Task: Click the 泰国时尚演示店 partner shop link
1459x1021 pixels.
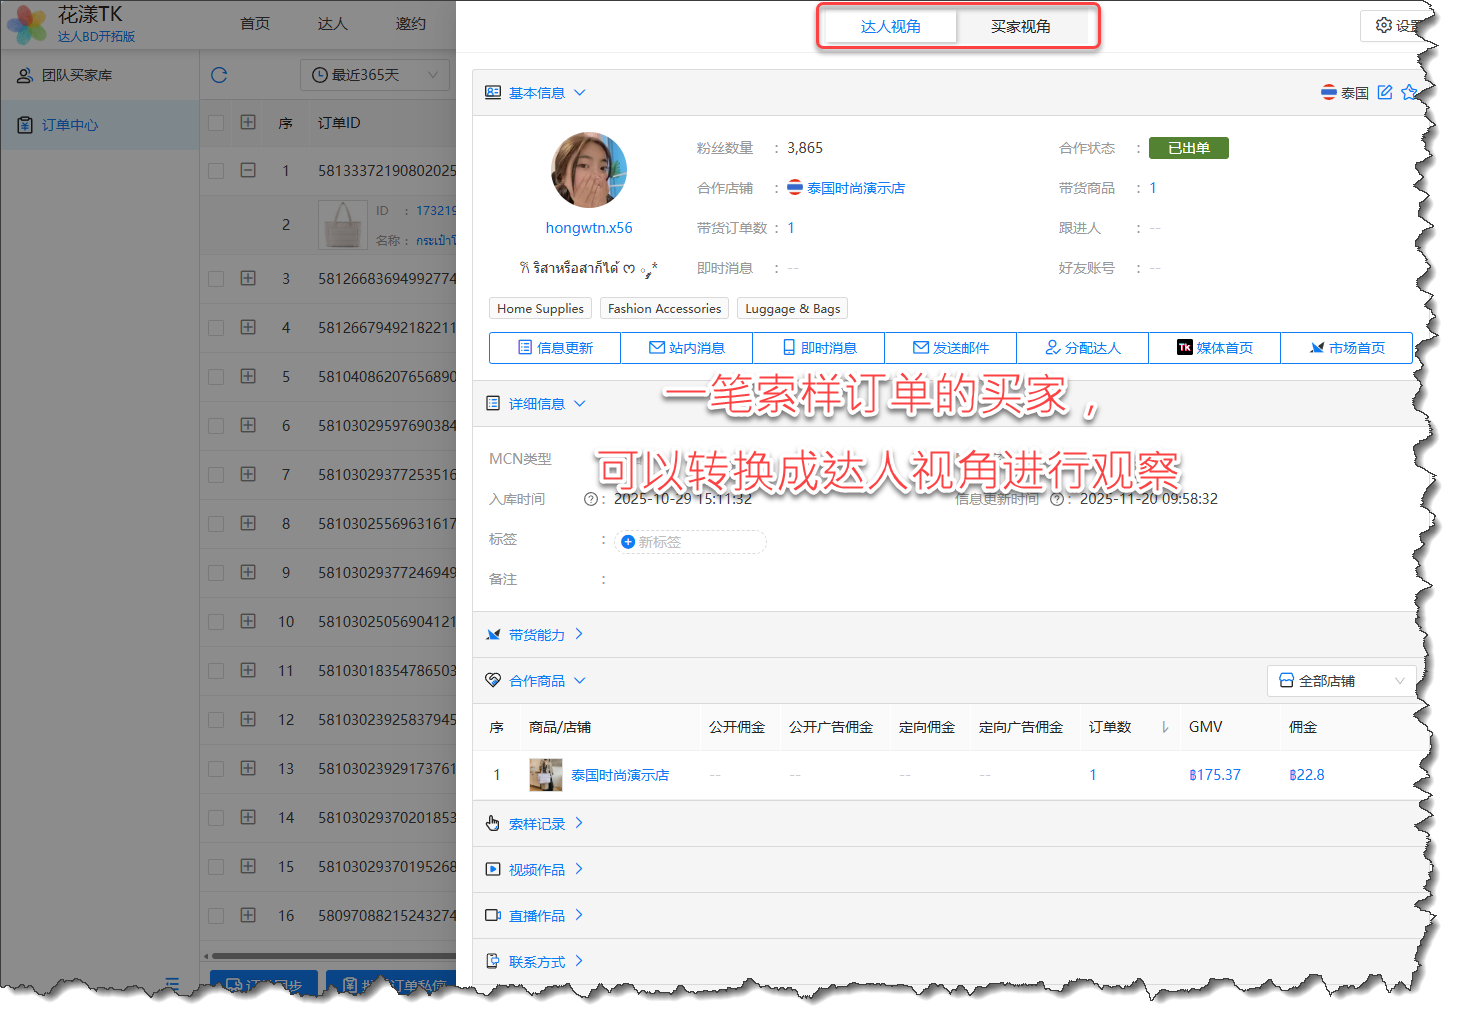Action: 855,188
